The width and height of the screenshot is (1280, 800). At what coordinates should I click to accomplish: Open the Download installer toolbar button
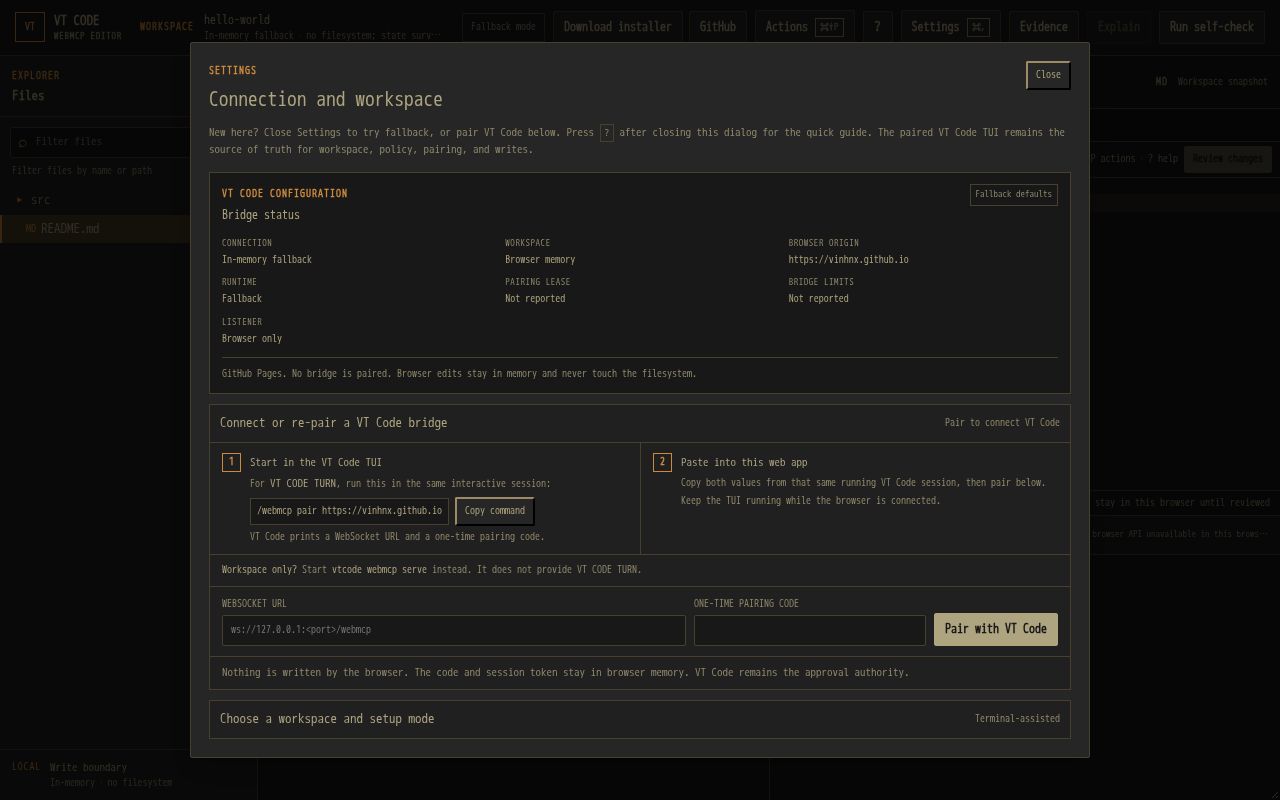[x=618, y=27]
